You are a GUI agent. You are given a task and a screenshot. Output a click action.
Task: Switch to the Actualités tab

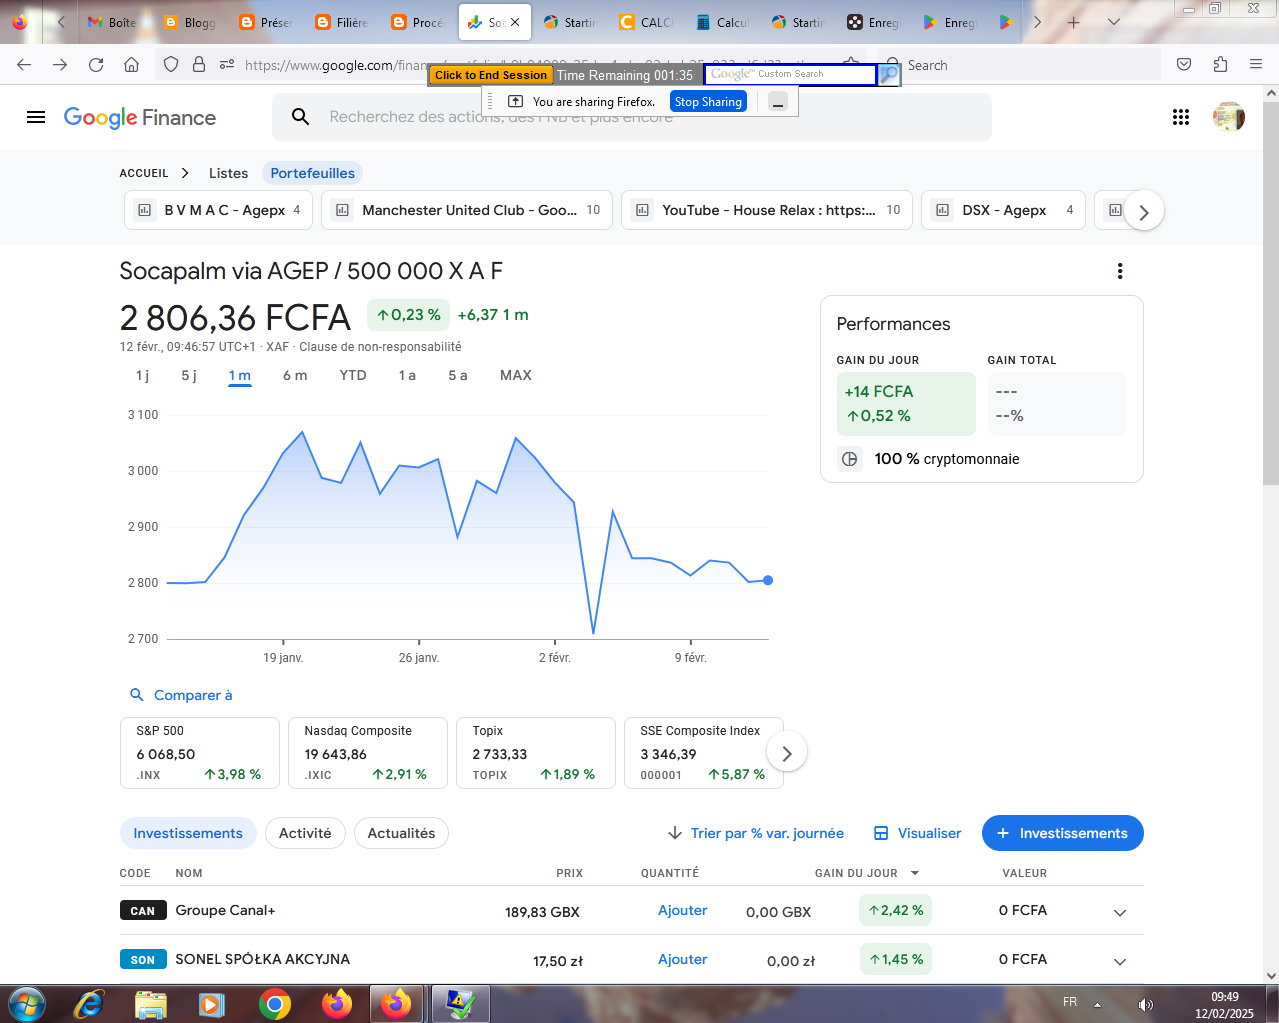[401, 833]
